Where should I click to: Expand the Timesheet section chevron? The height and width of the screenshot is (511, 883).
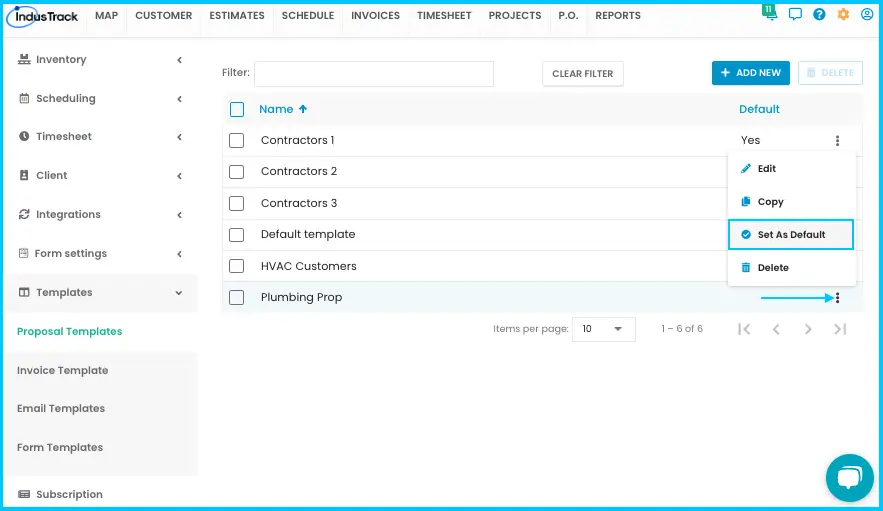180,137
